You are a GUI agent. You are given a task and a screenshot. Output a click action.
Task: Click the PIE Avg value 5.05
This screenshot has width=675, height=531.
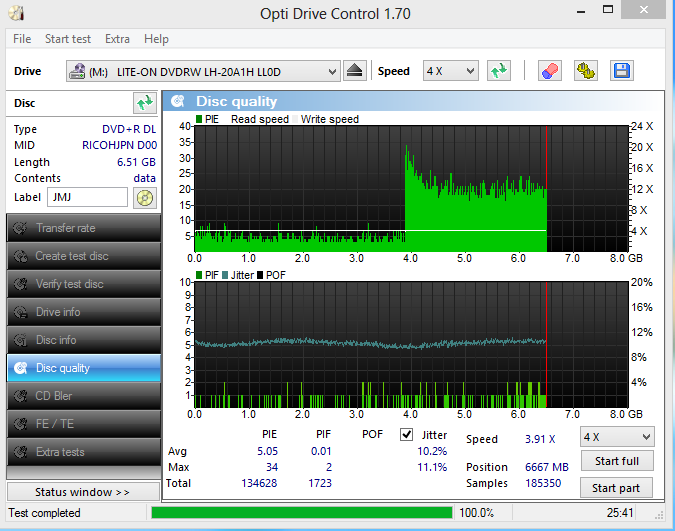click(x=267, y=451)
